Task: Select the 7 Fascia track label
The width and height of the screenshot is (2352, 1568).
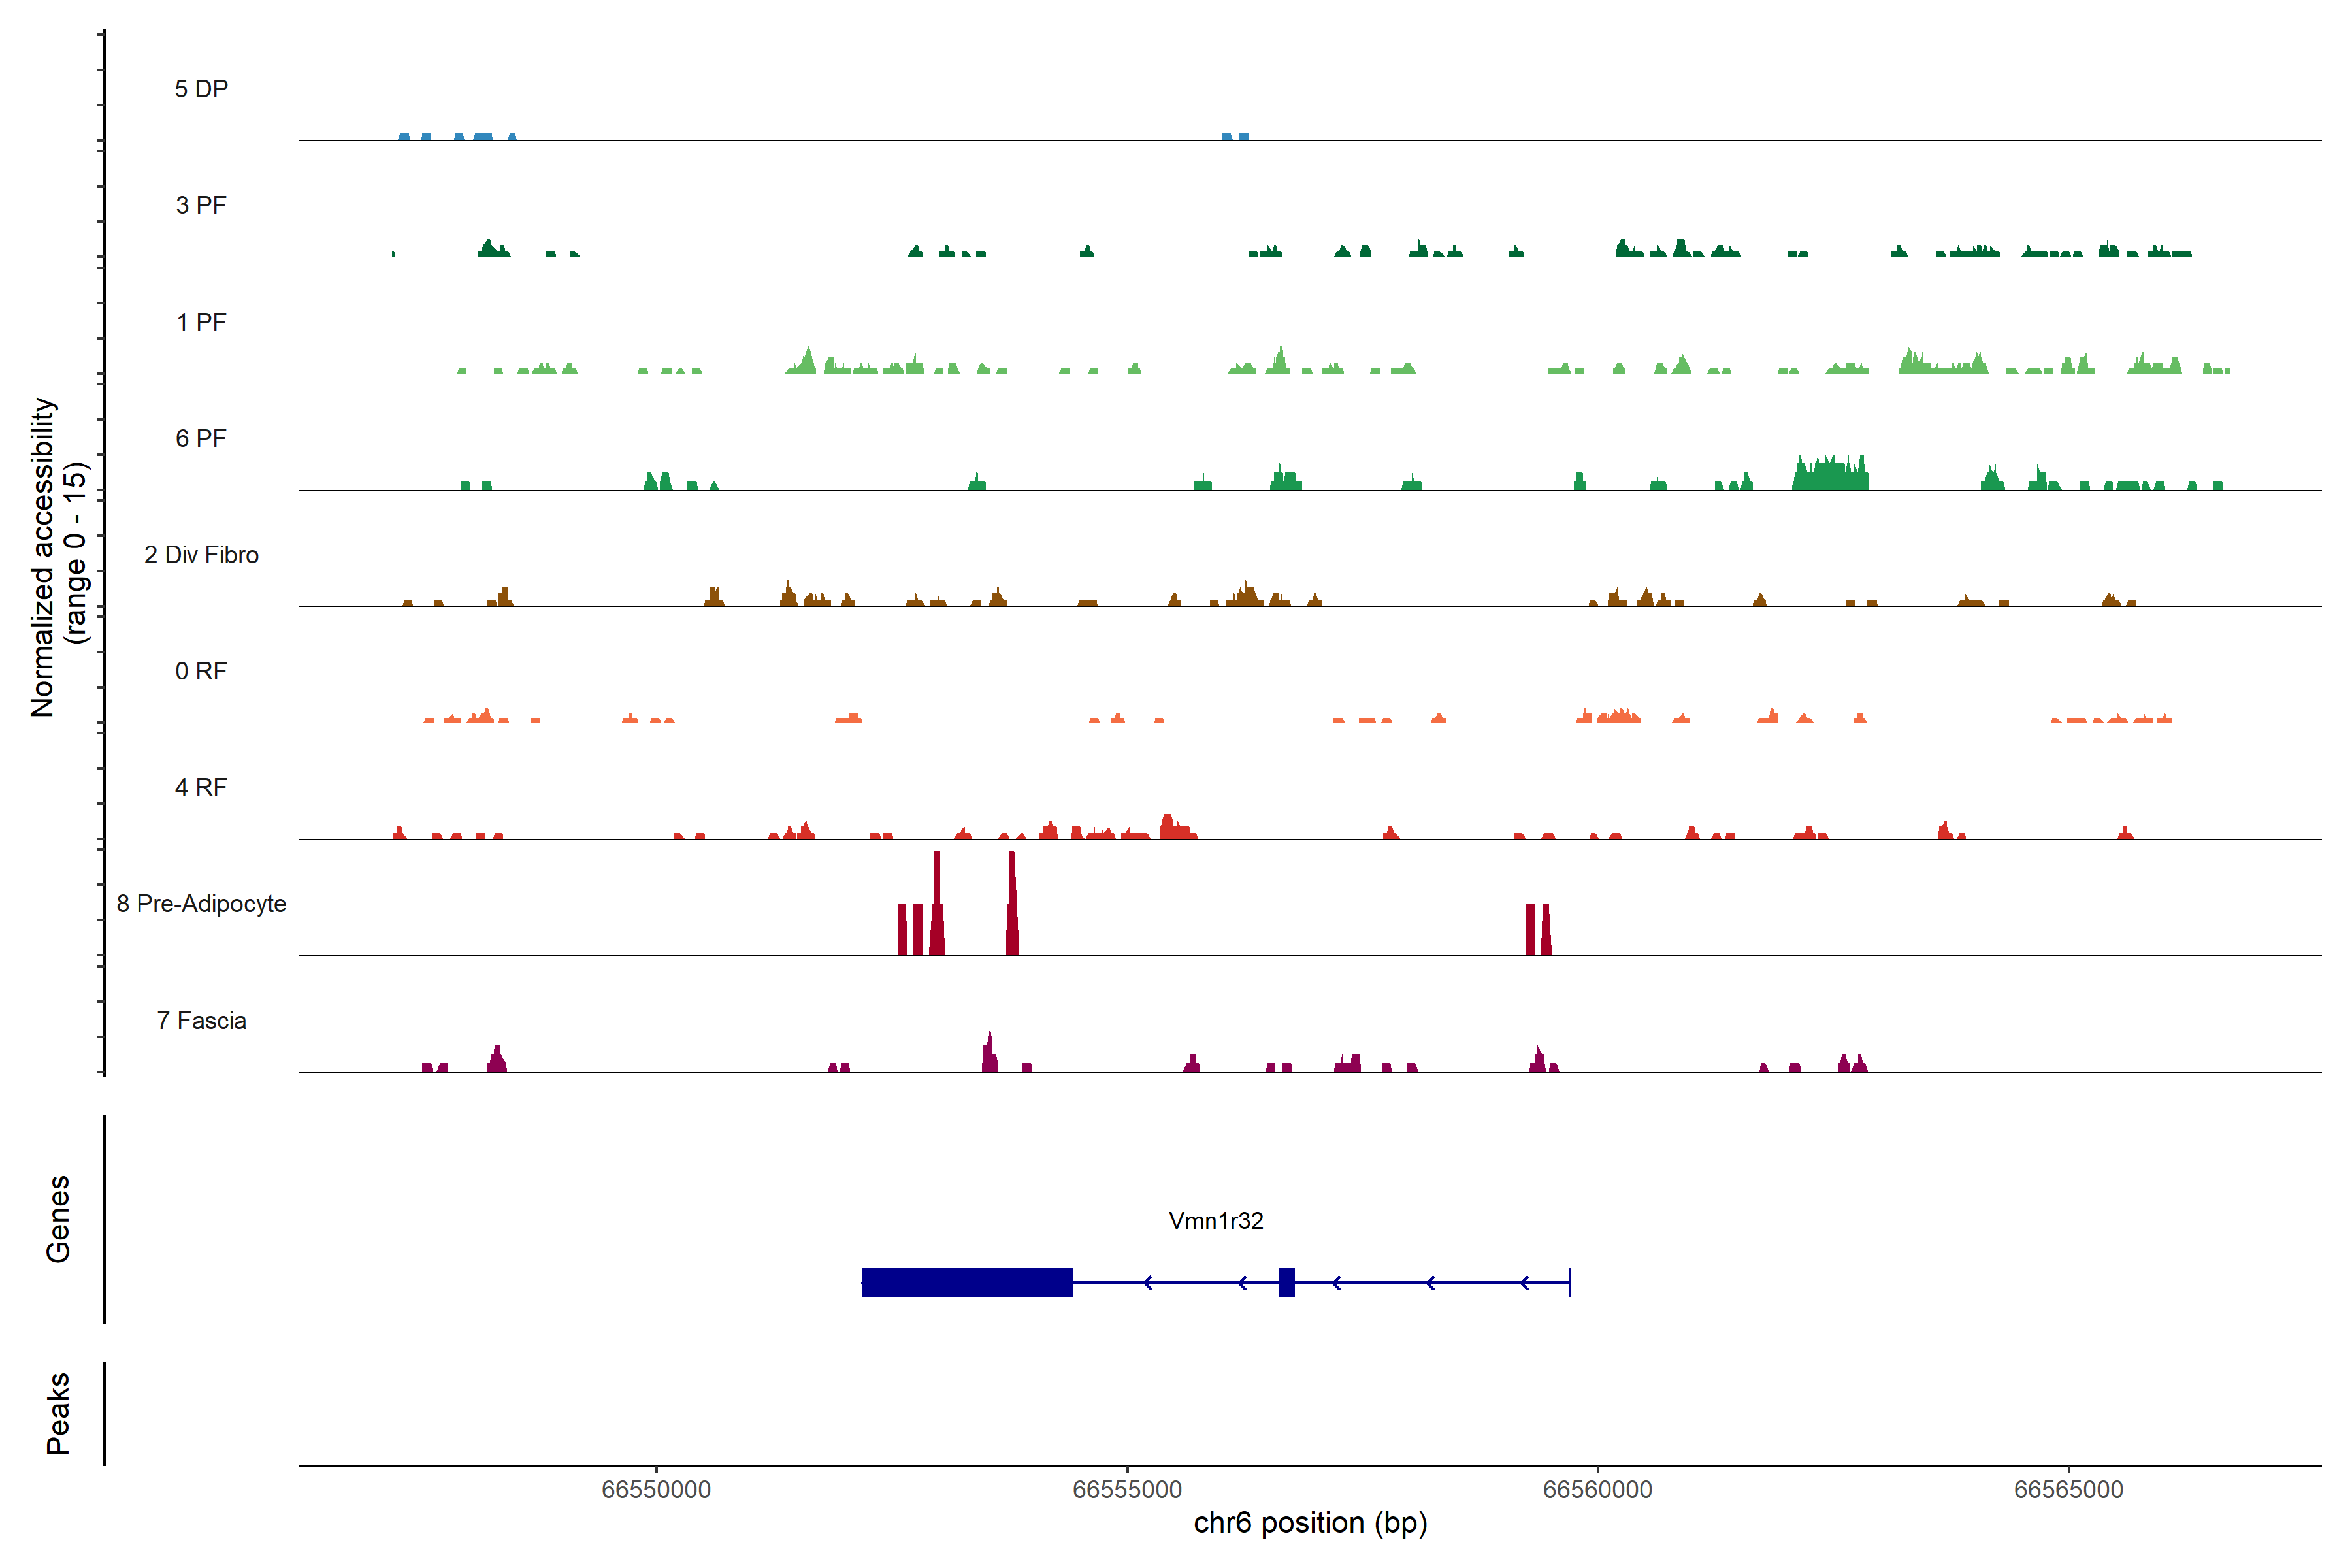Action: click(x=201, y=1020)
